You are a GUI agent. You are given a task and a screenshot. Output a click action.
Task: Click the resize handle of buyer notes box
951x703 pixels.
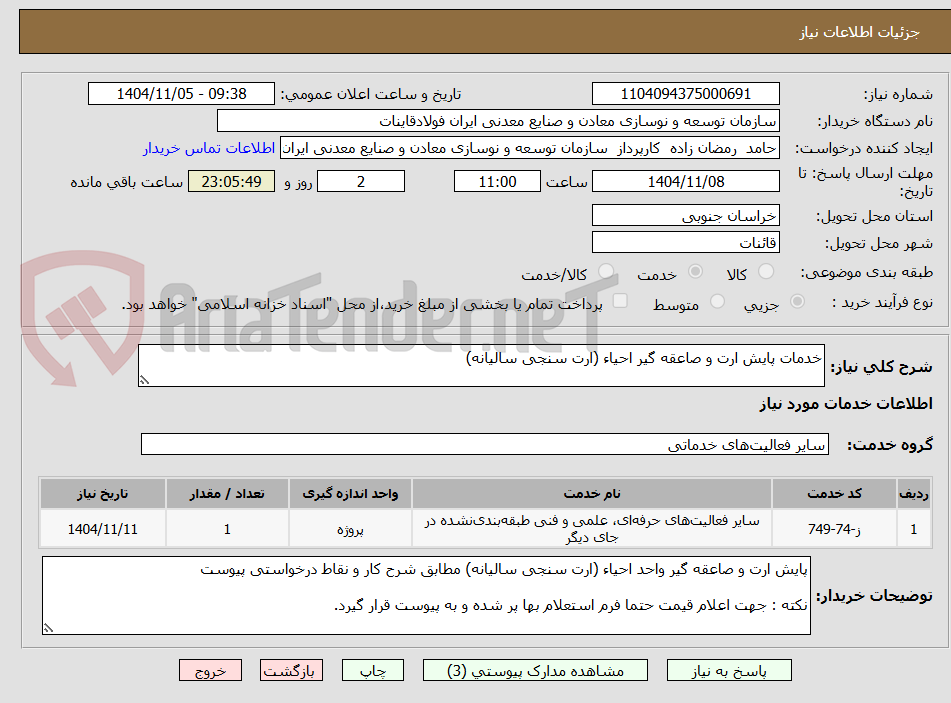pos(49,628)
